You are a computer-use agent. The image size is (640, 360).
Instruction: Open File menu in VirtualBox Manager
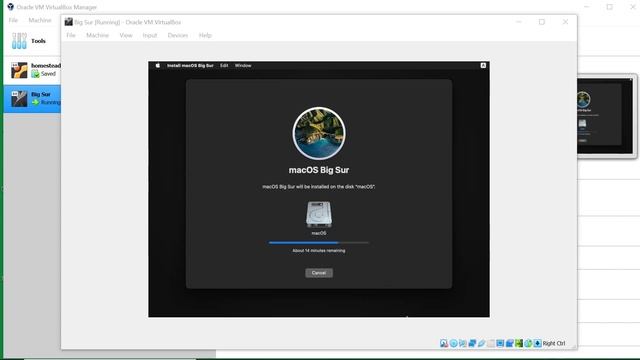coord(13,20)
